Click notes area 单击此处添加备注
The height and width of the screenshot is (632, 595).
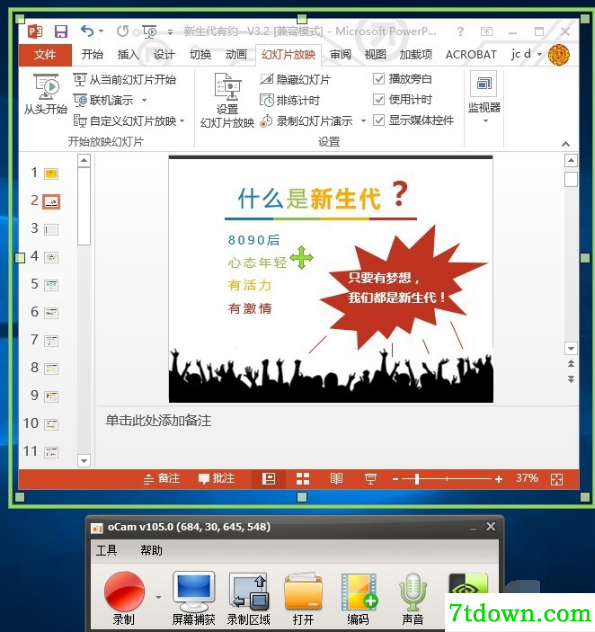[158, 420]
